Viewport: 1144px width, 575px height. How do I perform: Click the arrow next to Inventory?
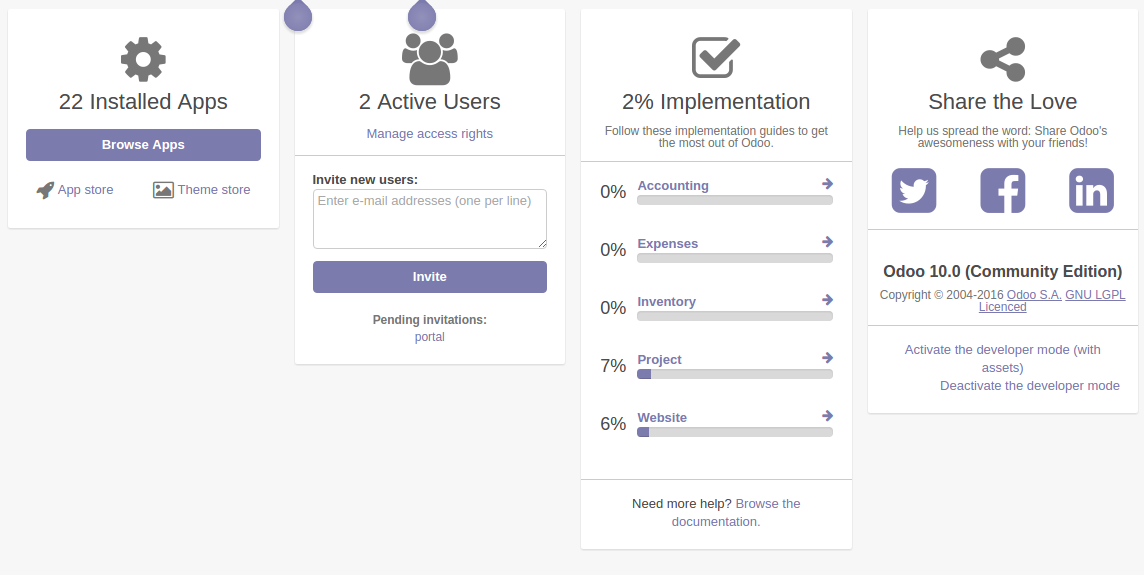point(828,300)
